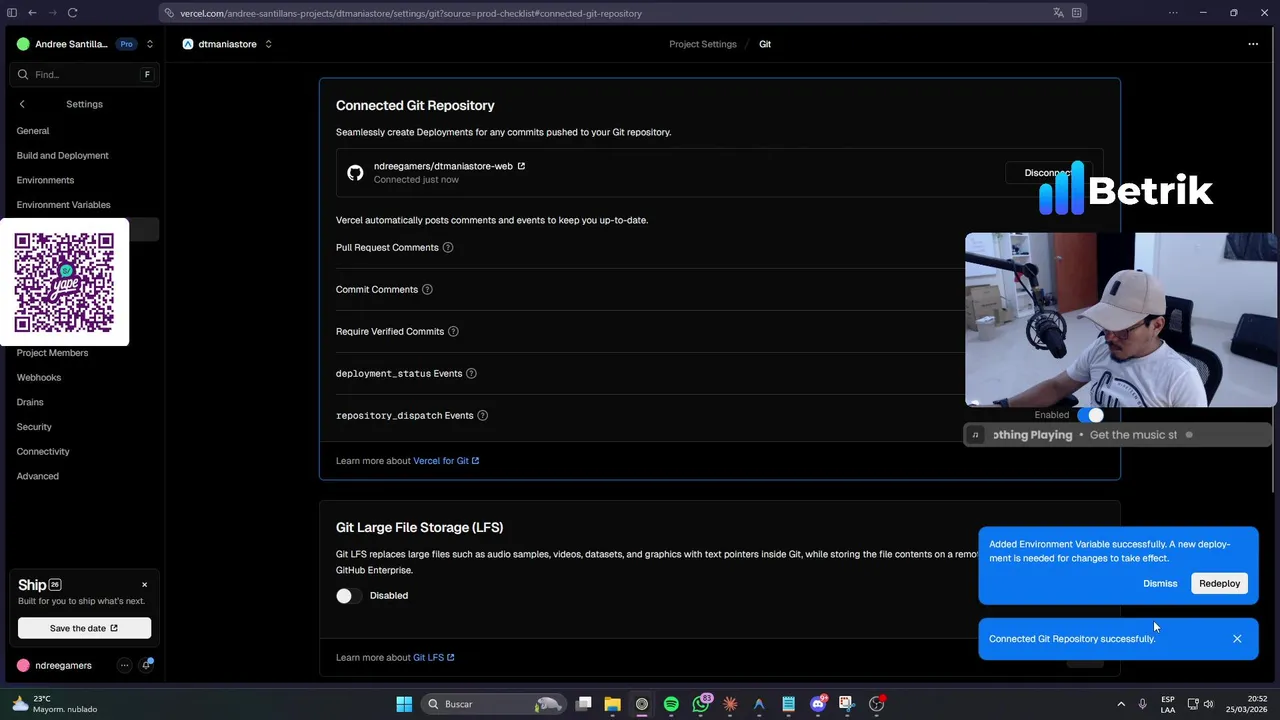Click the Git breadcrumb
This screenshot has width=1280, height=720.
coord(765,44)
